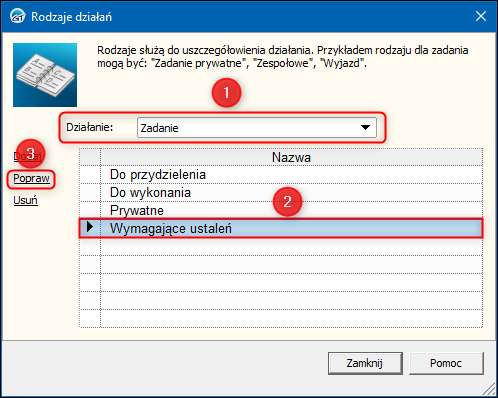
Task: Click the resize grip in the dialog corner
Action: click(x=489, y=389)
